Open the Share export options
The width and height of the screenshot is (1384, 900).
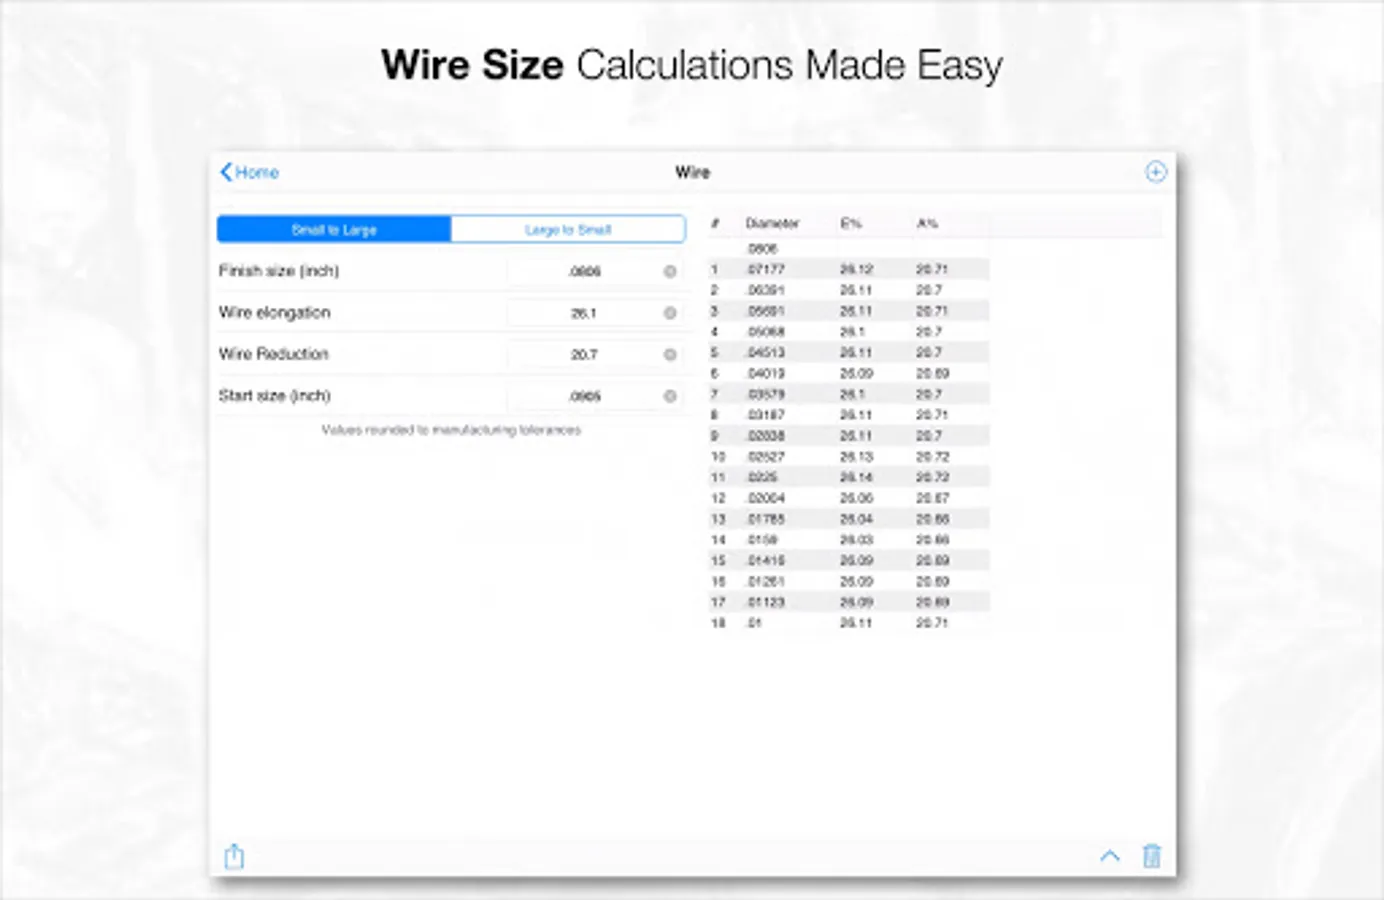[234, 857]
